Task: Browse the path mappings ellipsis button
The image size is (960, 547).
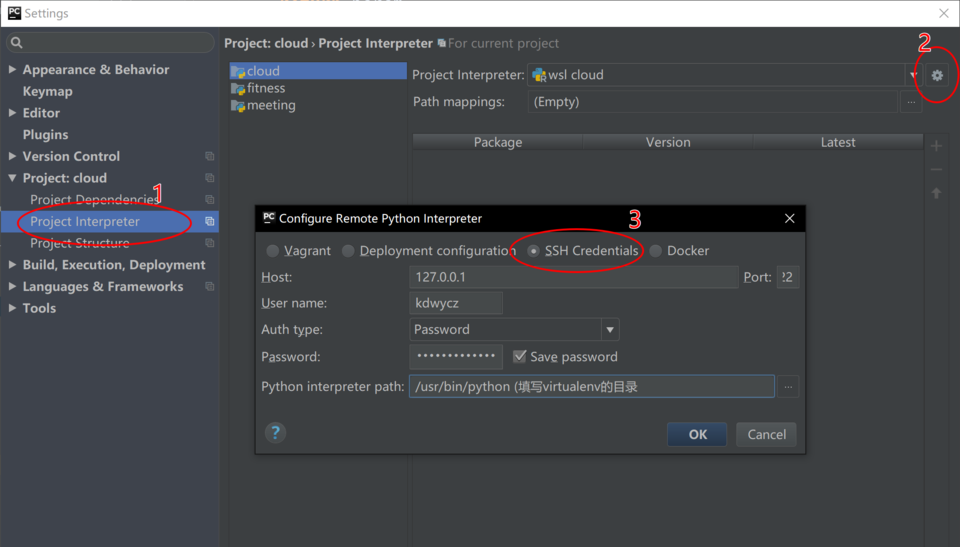Action: coord(911,102)
